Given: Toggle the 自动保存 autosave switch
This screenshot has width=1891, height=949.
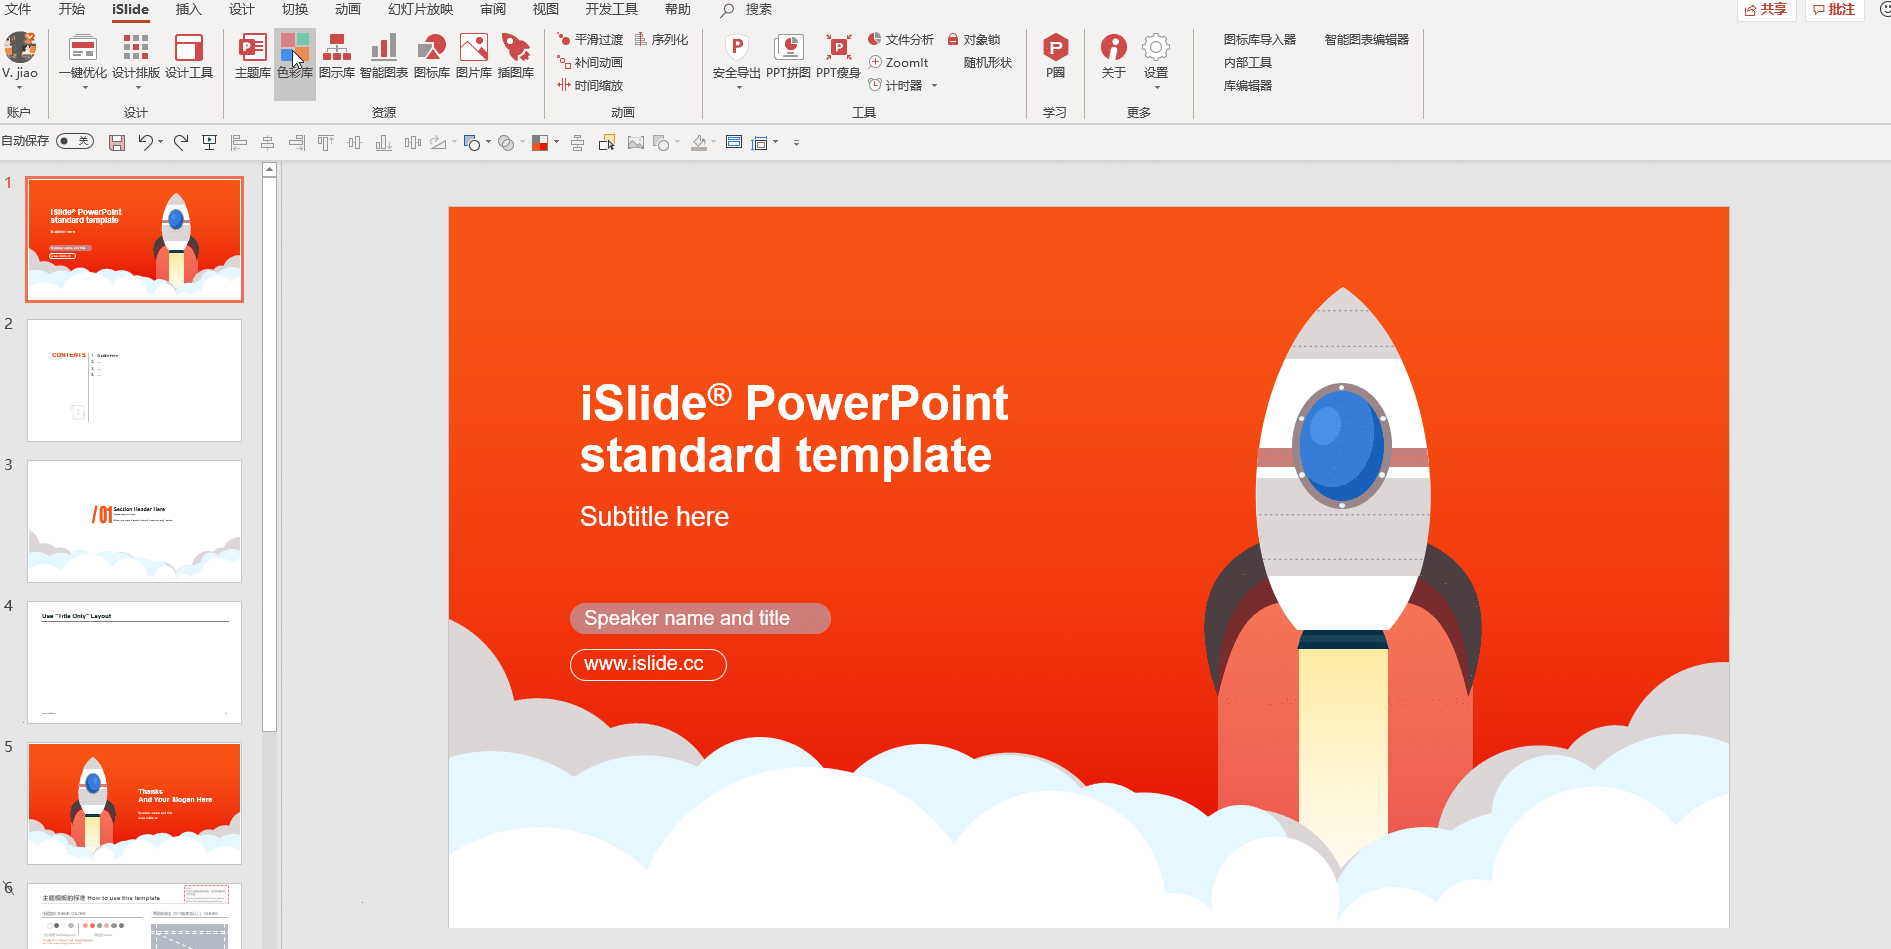Looking at the screenshot, I should coord(75,141).
